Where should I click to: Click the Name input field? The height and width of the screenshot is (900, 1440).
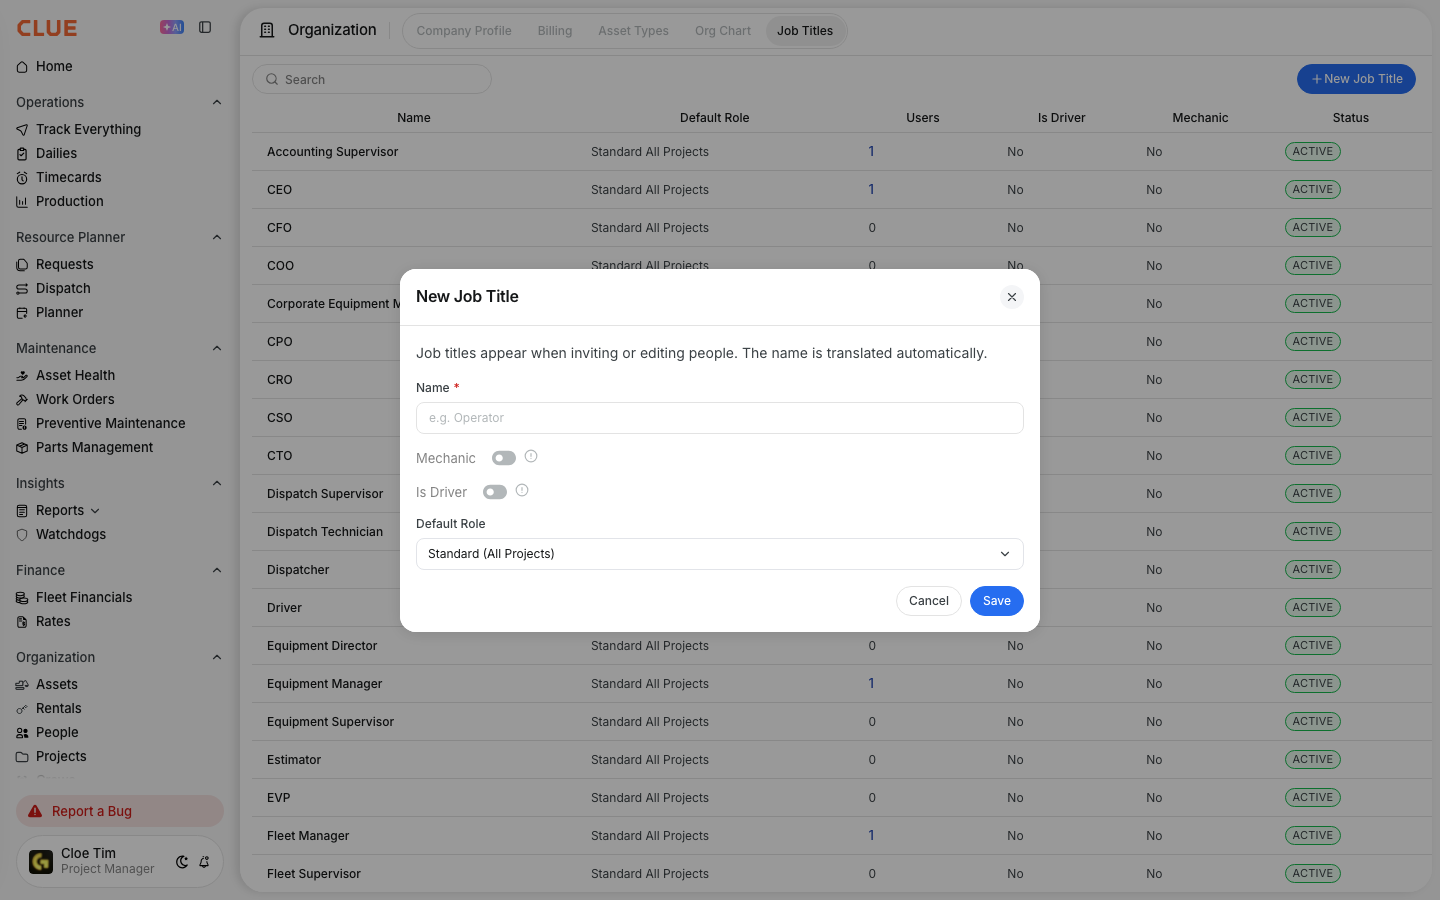click(x=720, y=418)
